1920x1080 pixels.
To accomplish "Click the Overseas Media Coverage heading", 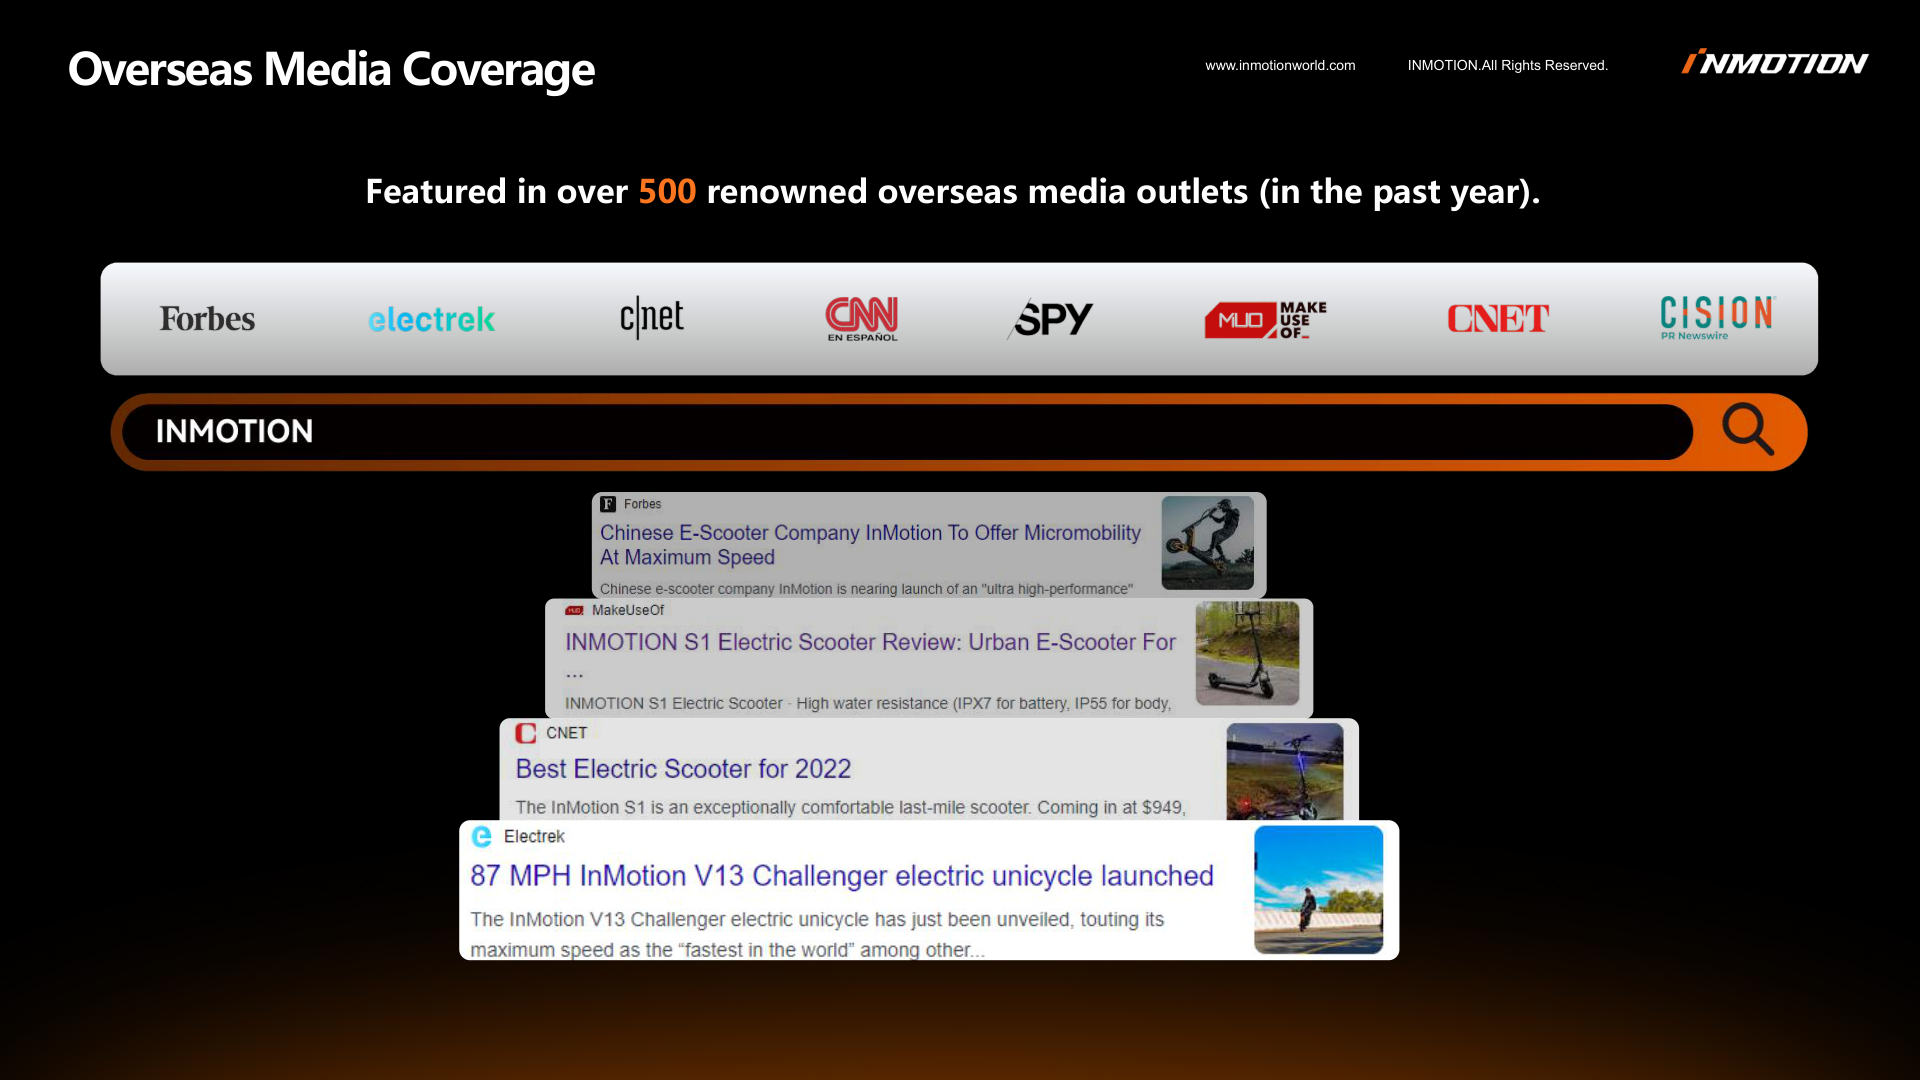I will (331, 69).
